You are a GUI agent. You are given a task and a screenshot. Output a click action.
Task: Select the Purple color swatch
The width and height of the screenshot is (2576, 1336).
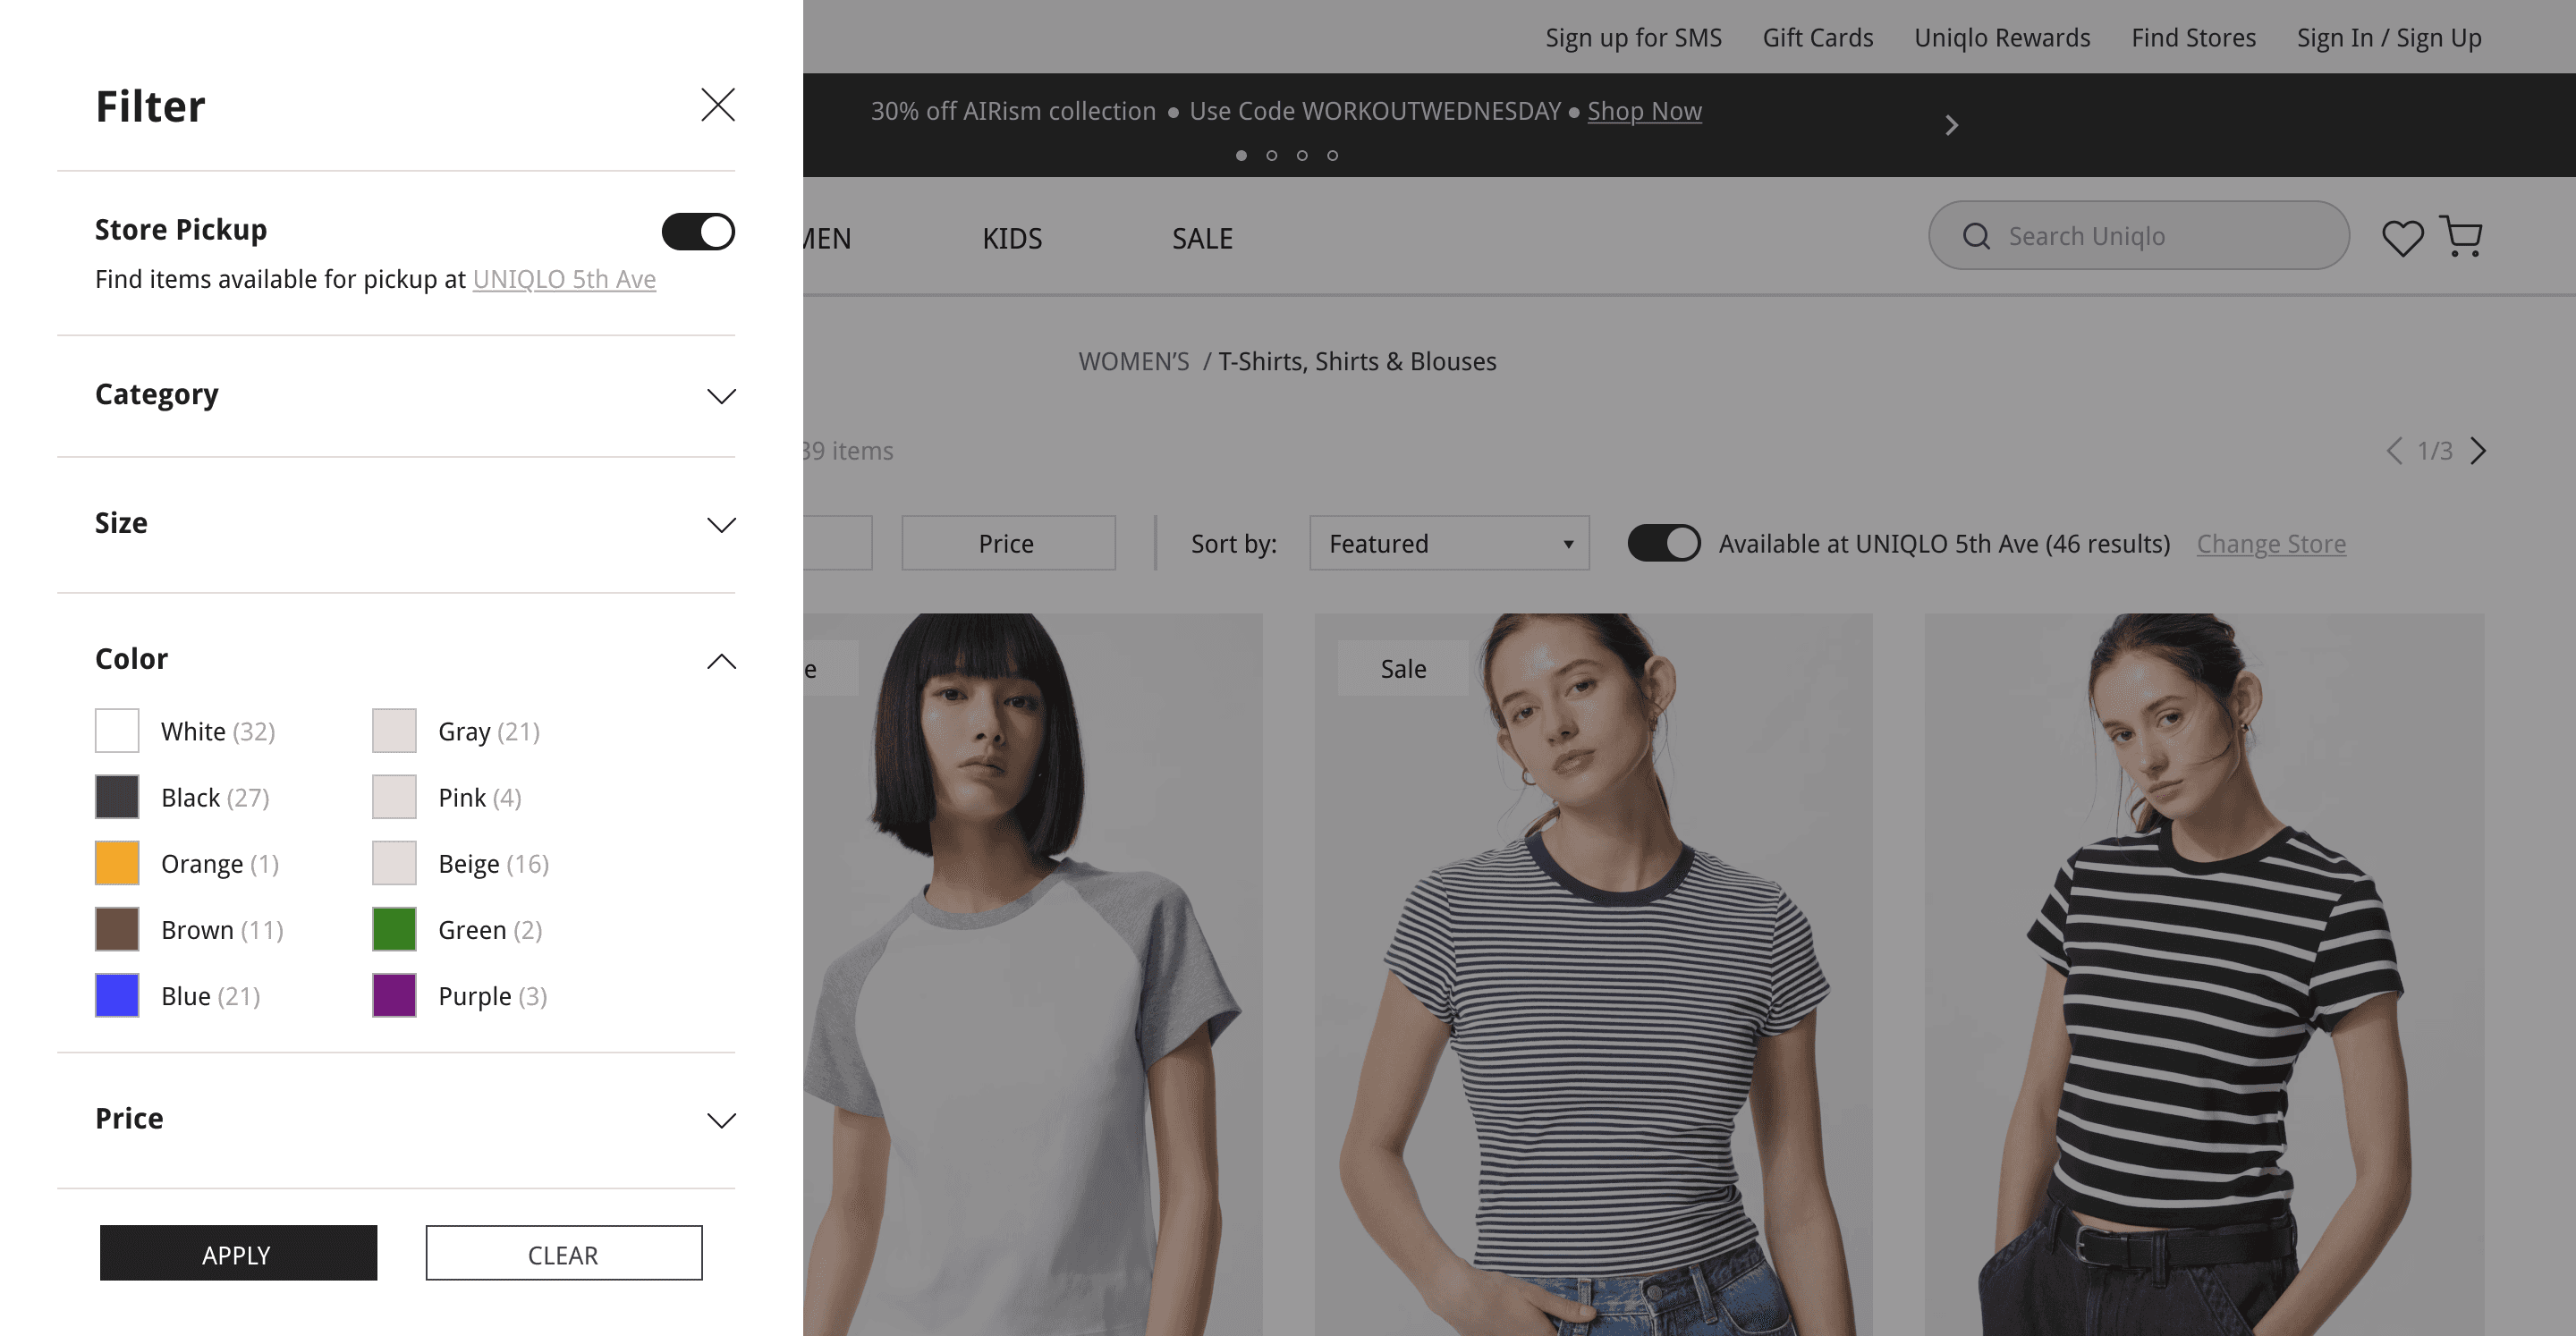(x=394, y=996)
